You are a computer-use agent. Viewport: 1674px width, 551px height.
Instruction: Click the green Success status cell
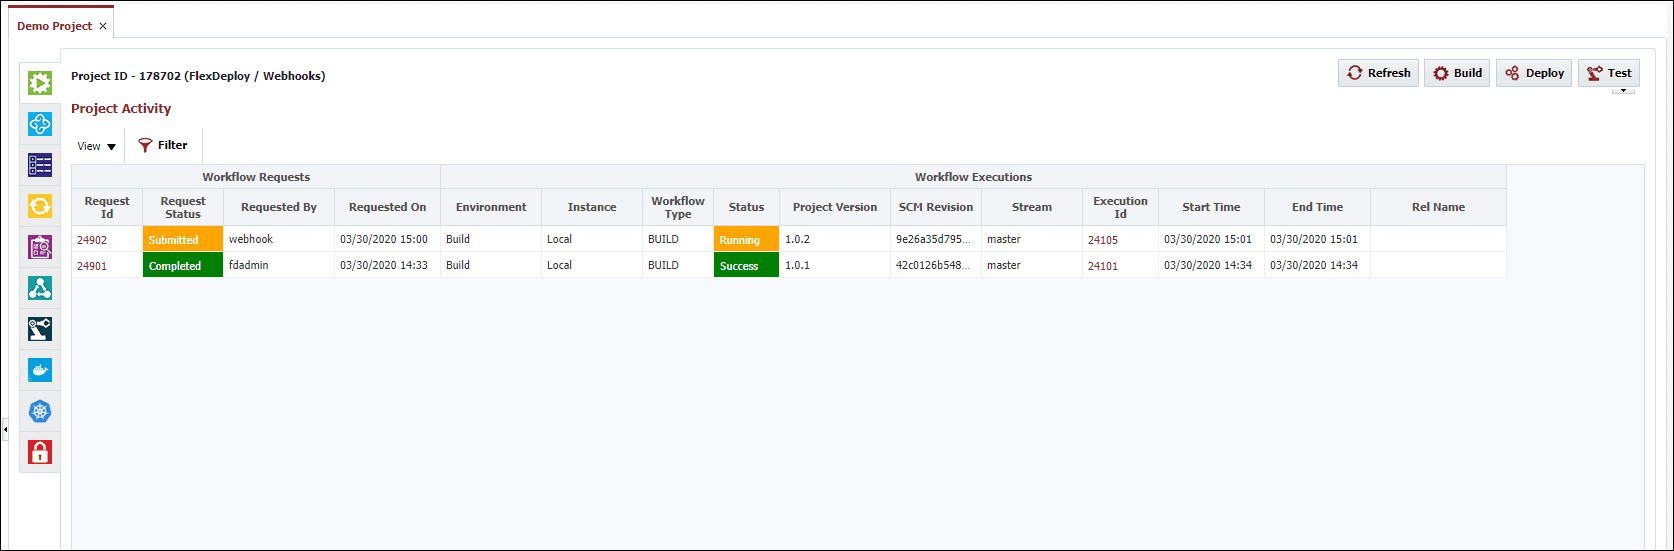click(x=746, y=266)
